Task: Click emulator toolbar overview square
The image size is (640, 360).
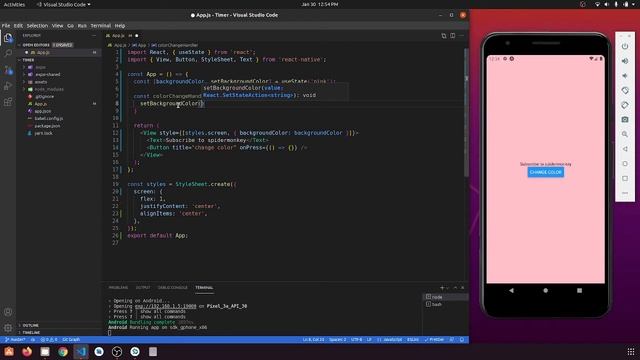Action: click(x=625, y=178)
